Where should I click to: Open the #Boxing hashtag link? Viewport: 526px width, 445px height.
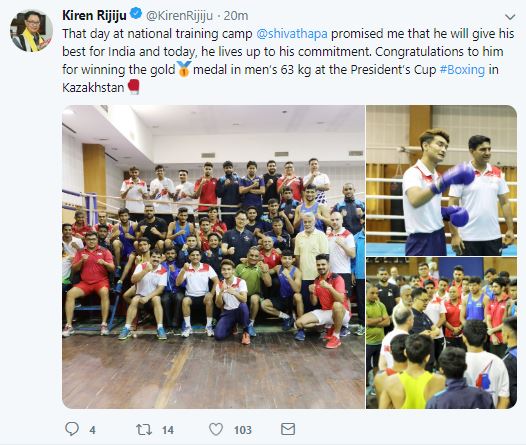pyautogui.click(x=462, y=70)
